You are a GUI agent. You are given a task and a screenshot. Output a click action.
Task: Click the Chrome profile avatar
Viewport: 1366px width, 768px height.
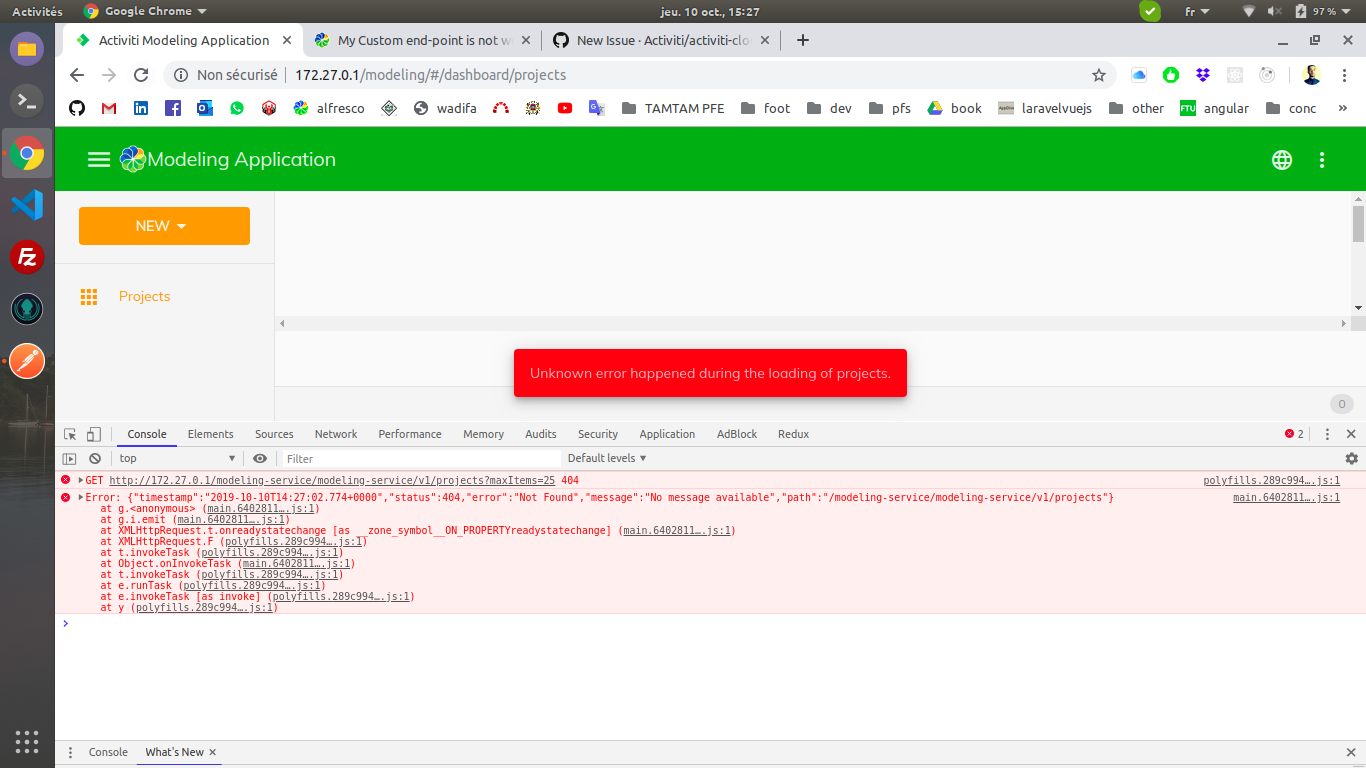pos(1312,75)
